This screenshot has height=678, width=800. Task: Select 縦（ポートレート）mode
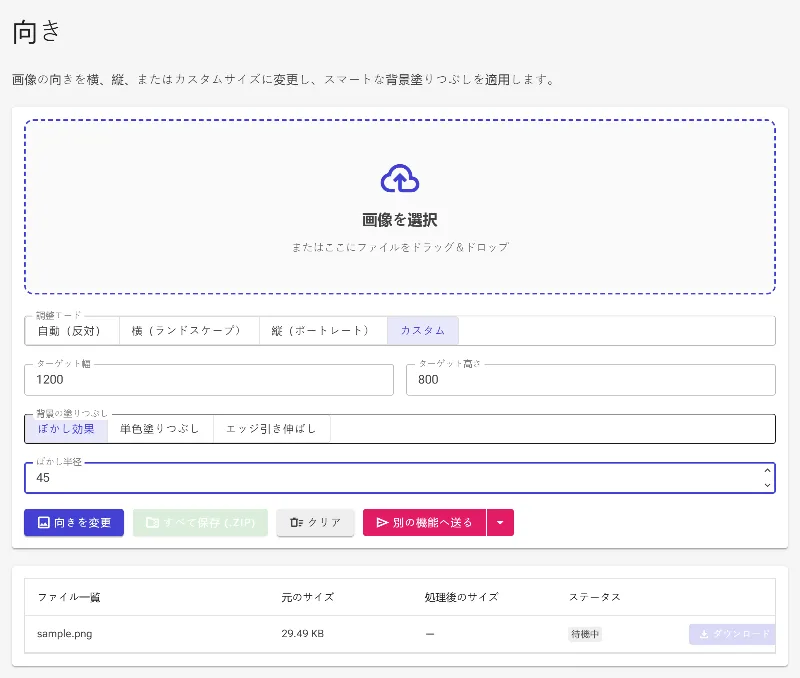[x=323, y=331]
